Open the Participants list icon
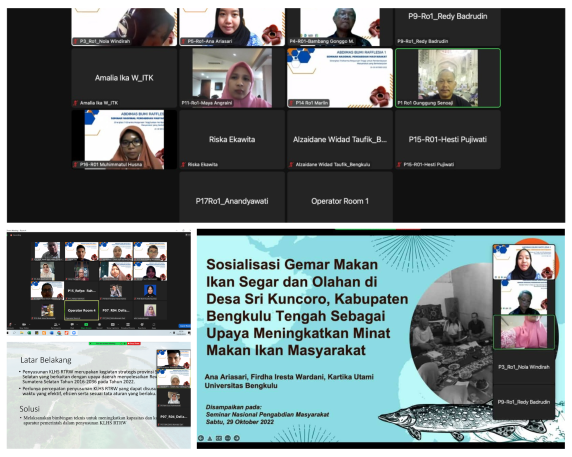 (56, 325)
